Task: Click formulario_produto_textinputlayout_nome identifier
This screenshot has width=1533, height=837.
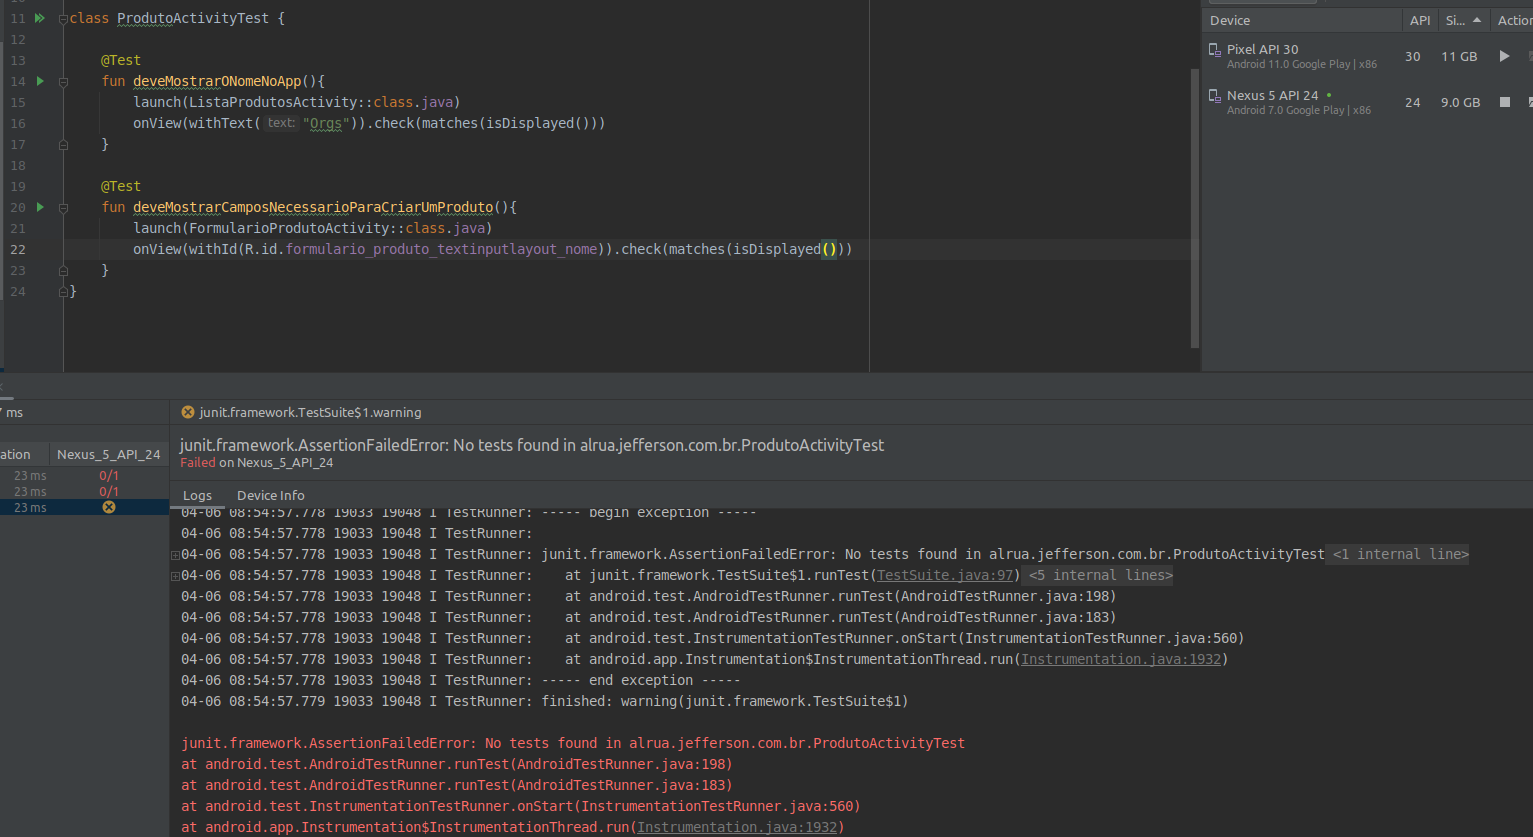Action: (441, 249)
